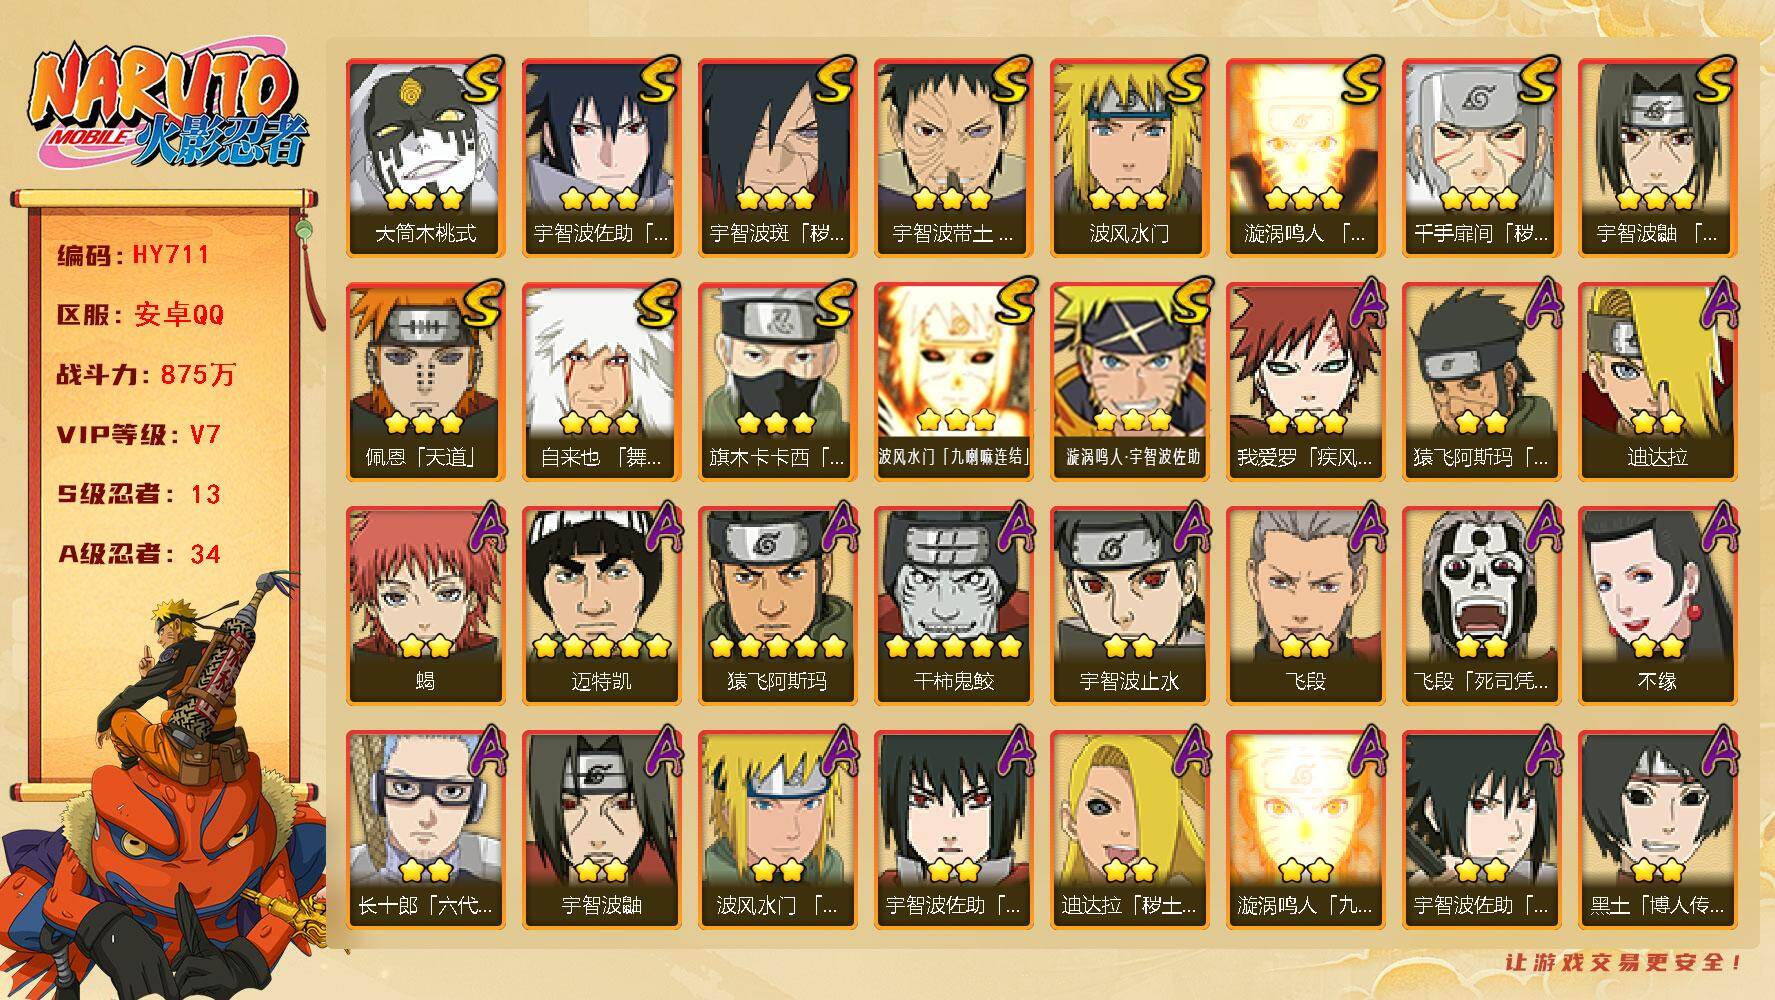Click the 战斗力: 875万 stat line
Screen dimensions: 1775x1000
click(x=146, y=375)
